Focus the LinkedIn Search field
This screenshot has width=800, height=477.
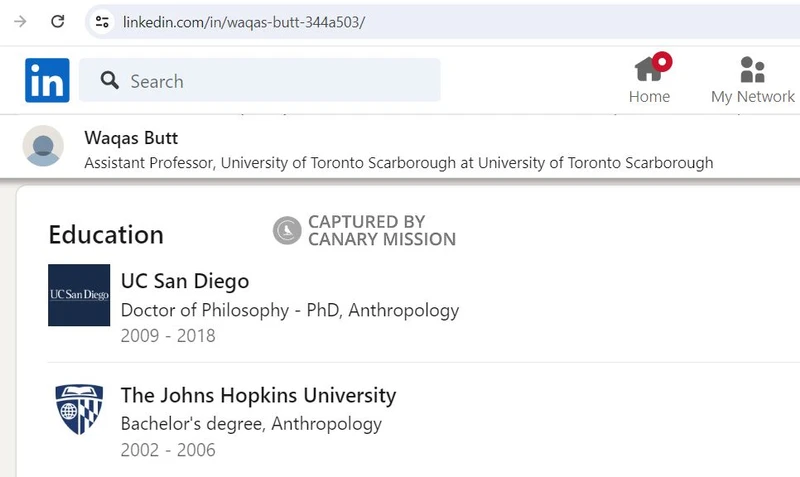click(x=260, y=80)
